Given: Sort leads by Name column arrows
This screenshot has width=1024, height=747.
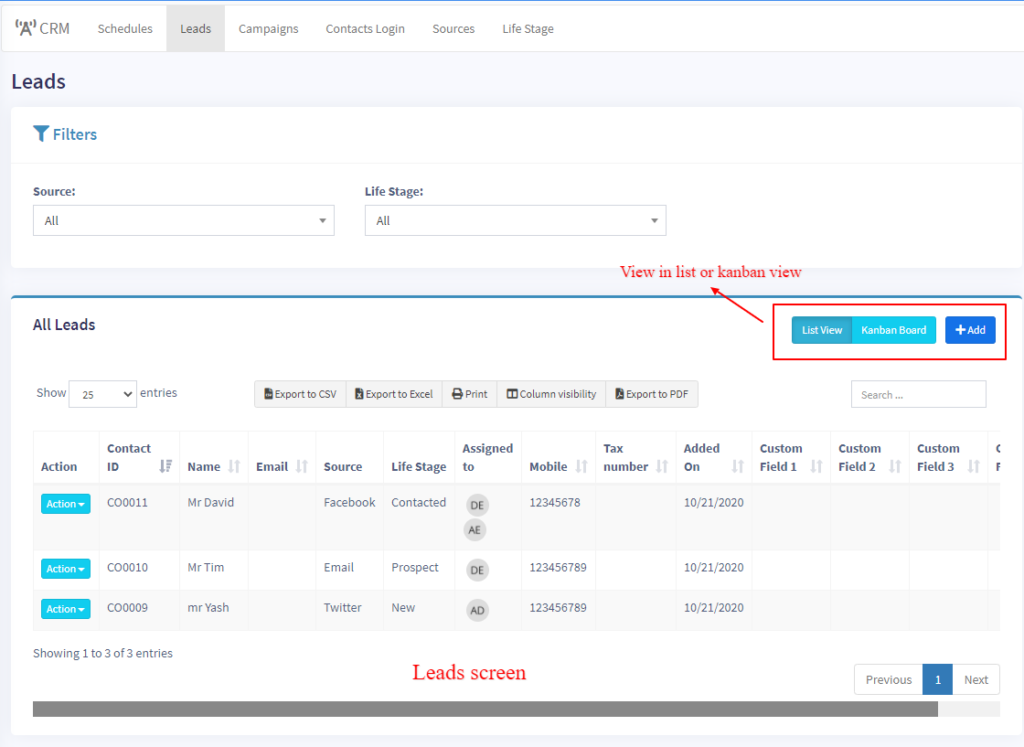Looking at the screenshot, I should 234,466.
